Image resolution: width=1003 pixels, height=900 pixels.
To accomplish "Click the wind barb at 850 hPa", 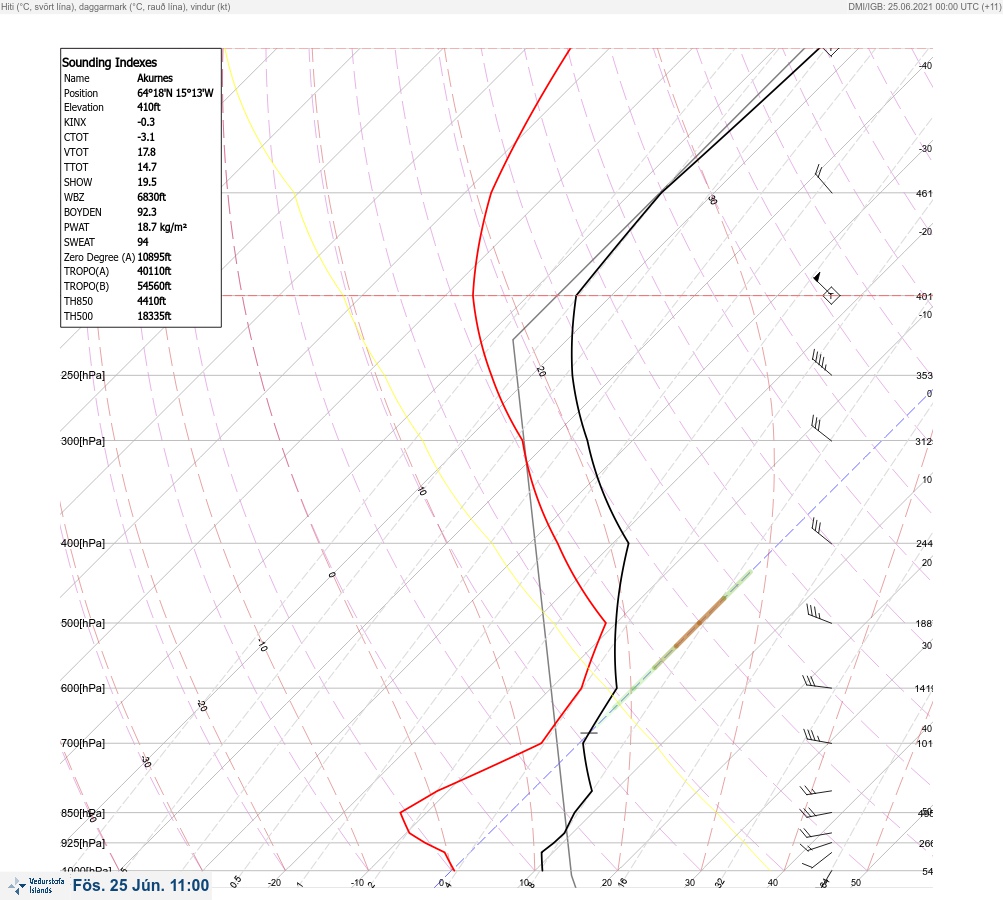I will point(816,813).
